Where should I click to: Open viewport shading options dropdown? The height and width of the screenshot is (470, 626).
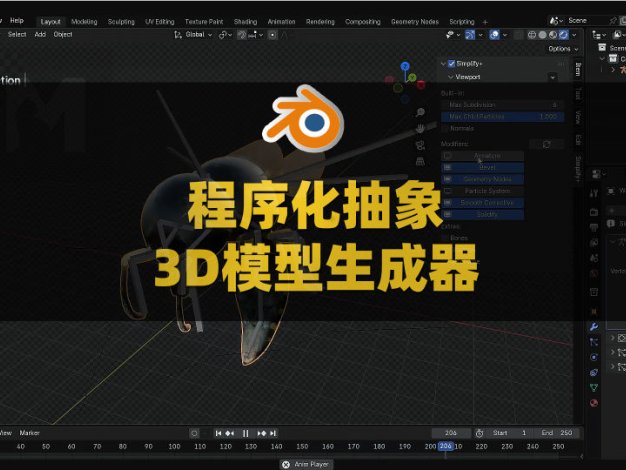(x=574, y=35)
